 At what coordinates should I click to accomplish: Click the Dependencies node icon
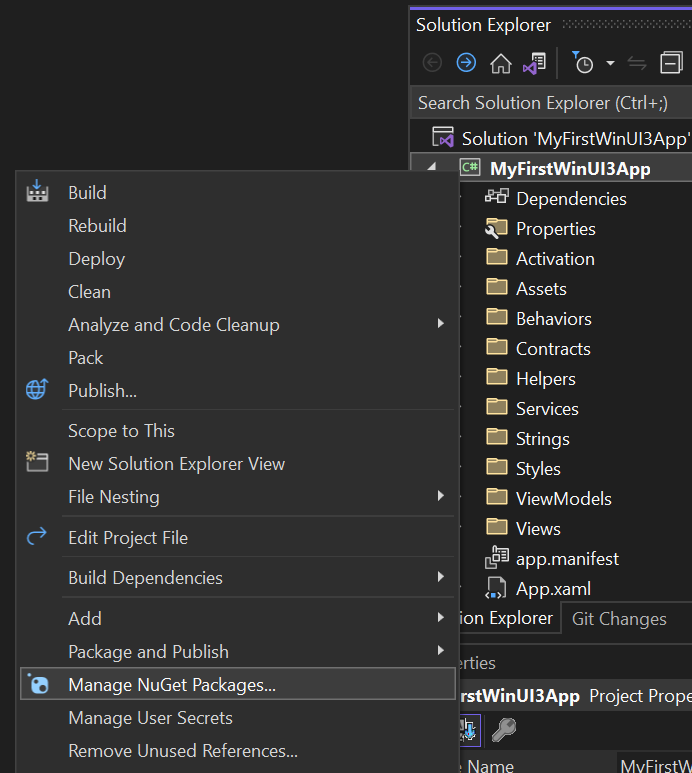click(496, 196)
